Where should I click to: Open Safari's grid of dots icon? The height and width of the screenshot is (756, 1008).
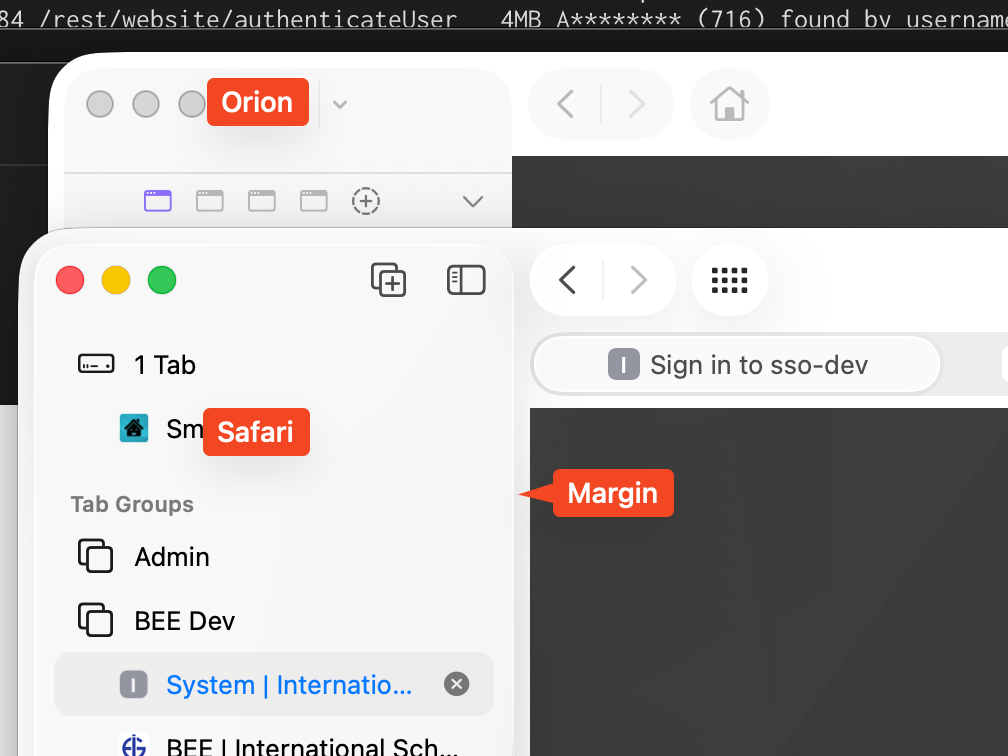[x=729, y=280]
